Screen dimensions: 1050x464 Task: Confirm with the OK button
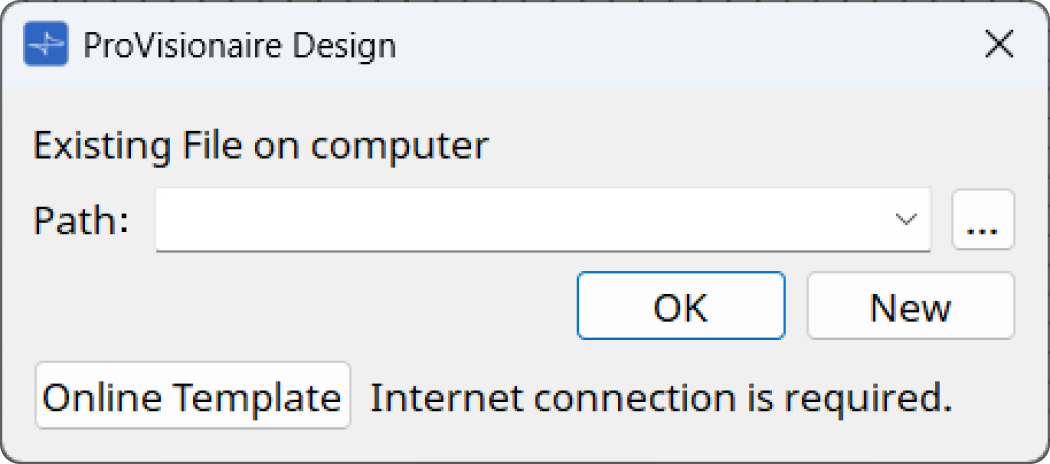pyautogui.click(x=681, y=305)
